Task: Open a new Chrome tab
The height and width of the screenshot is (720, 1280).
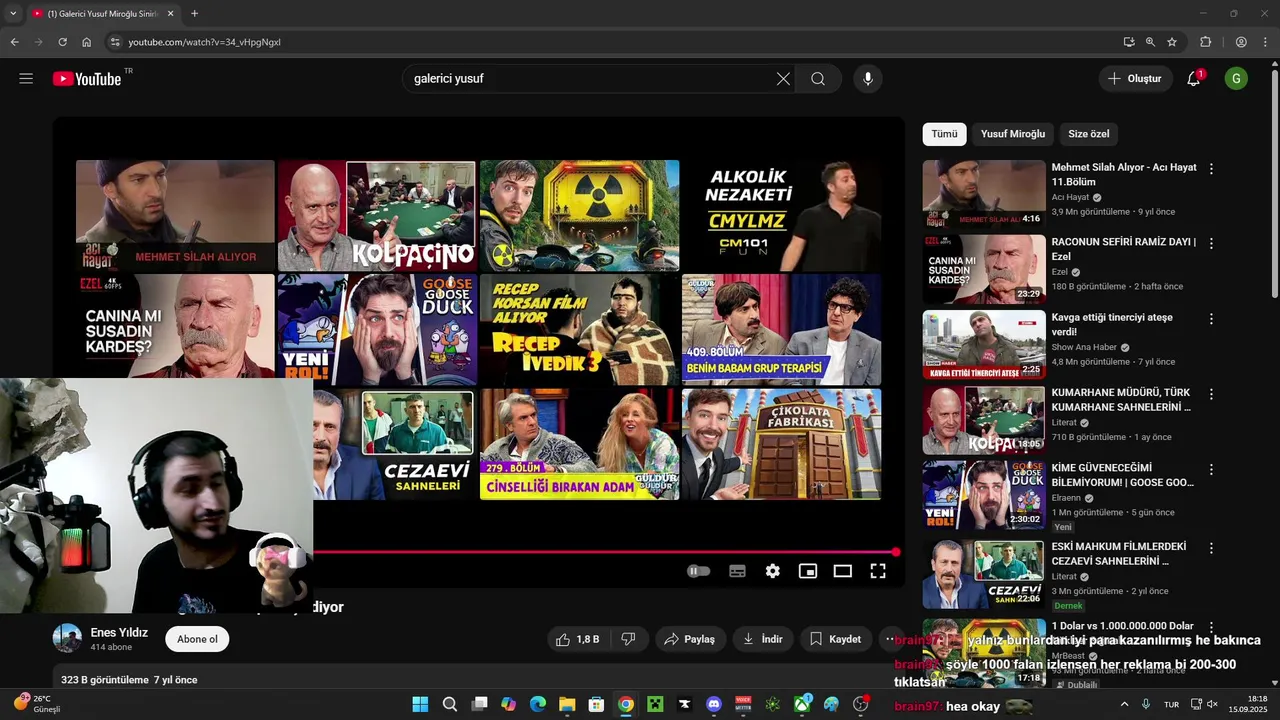Action: click(x=194, y=13)
